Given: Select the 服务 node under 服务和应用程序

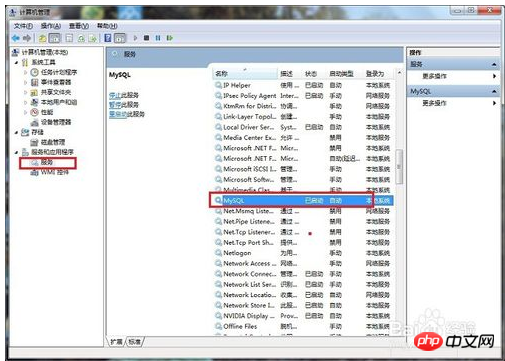Looking at the screenshot, I should (42, 162).
